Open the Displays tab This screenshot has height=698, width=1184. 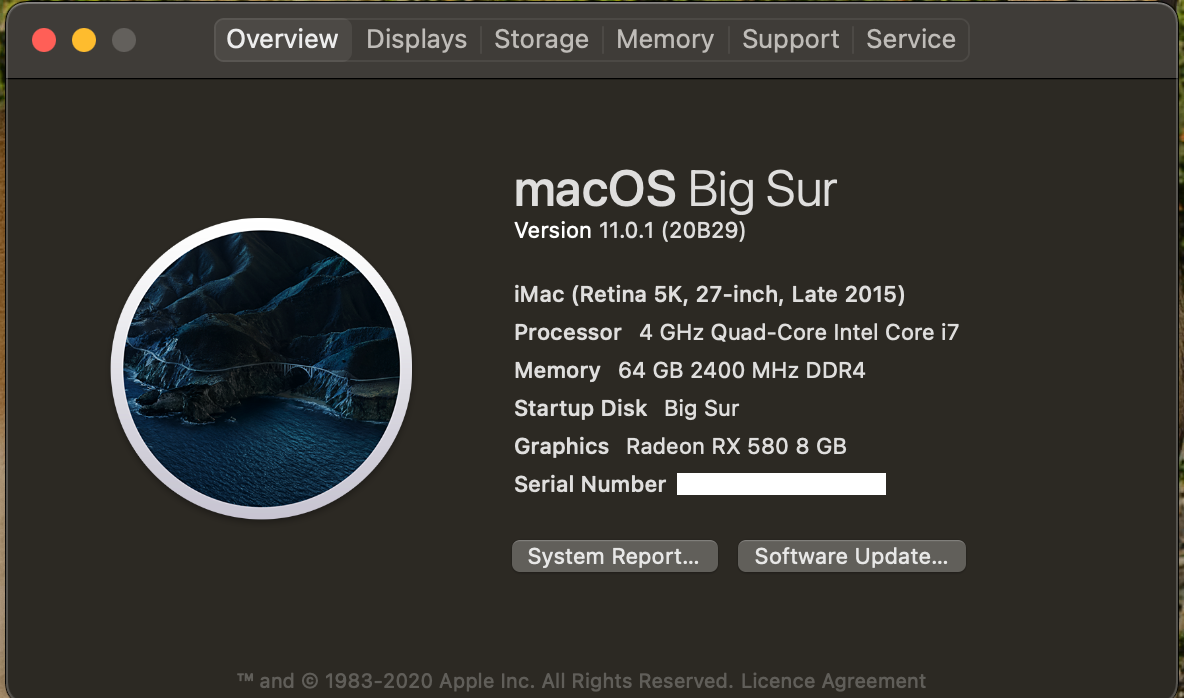click(416, 40)
